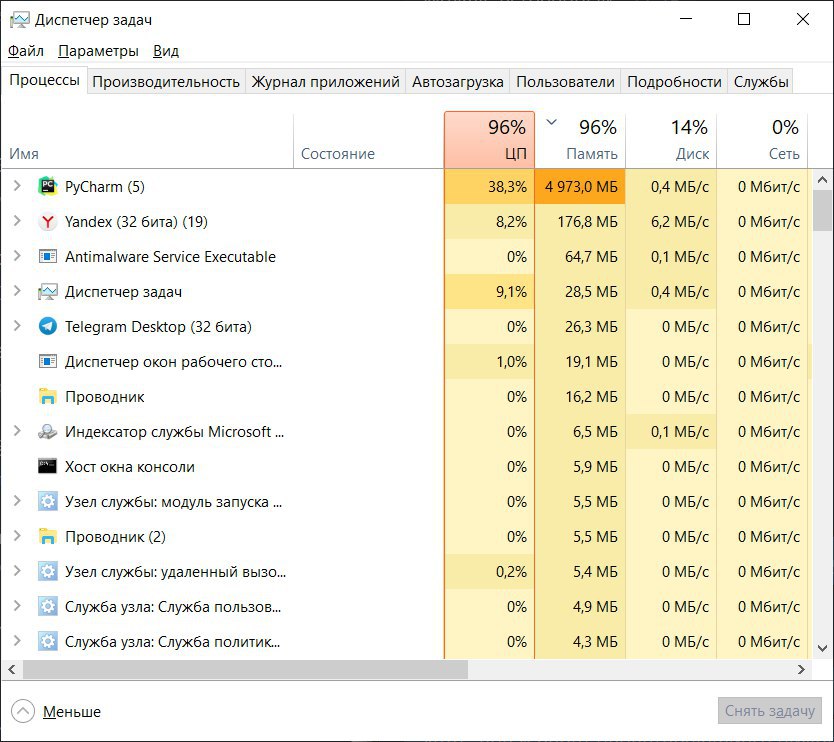Open the Параметры menu

(98, 51)
